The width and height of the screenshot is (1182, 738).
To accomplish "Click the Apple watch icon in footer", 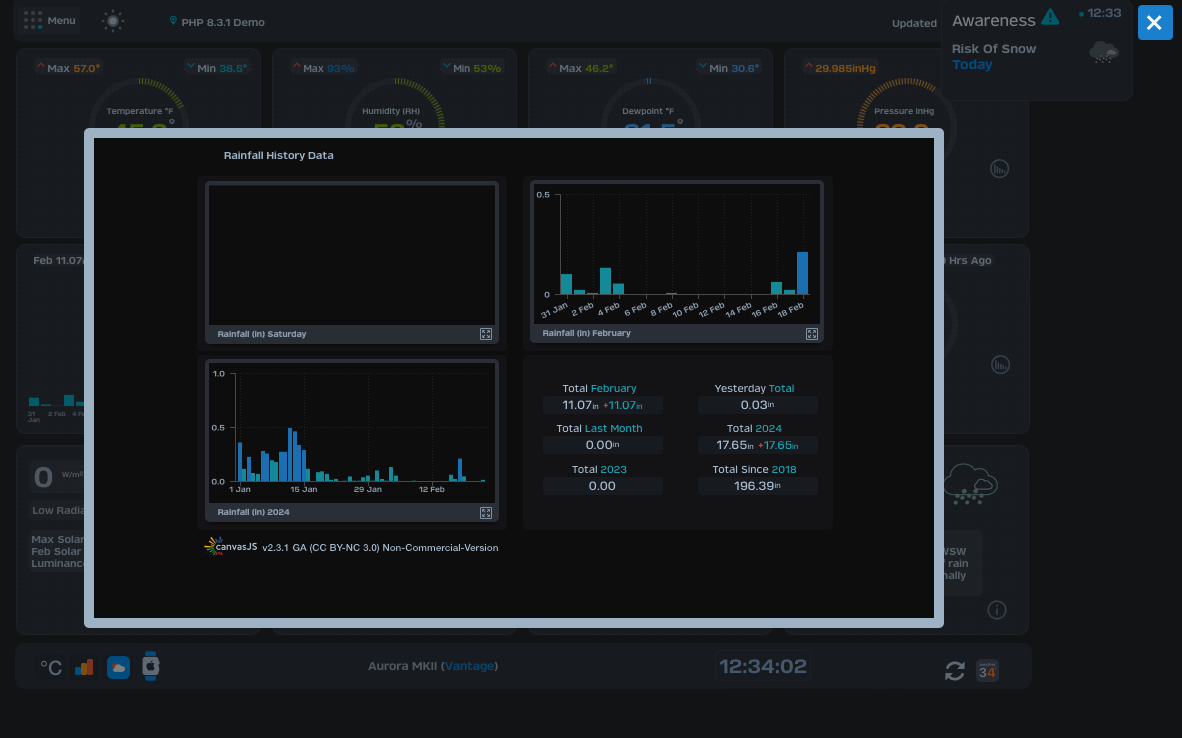I will click(x=151, y=666).
